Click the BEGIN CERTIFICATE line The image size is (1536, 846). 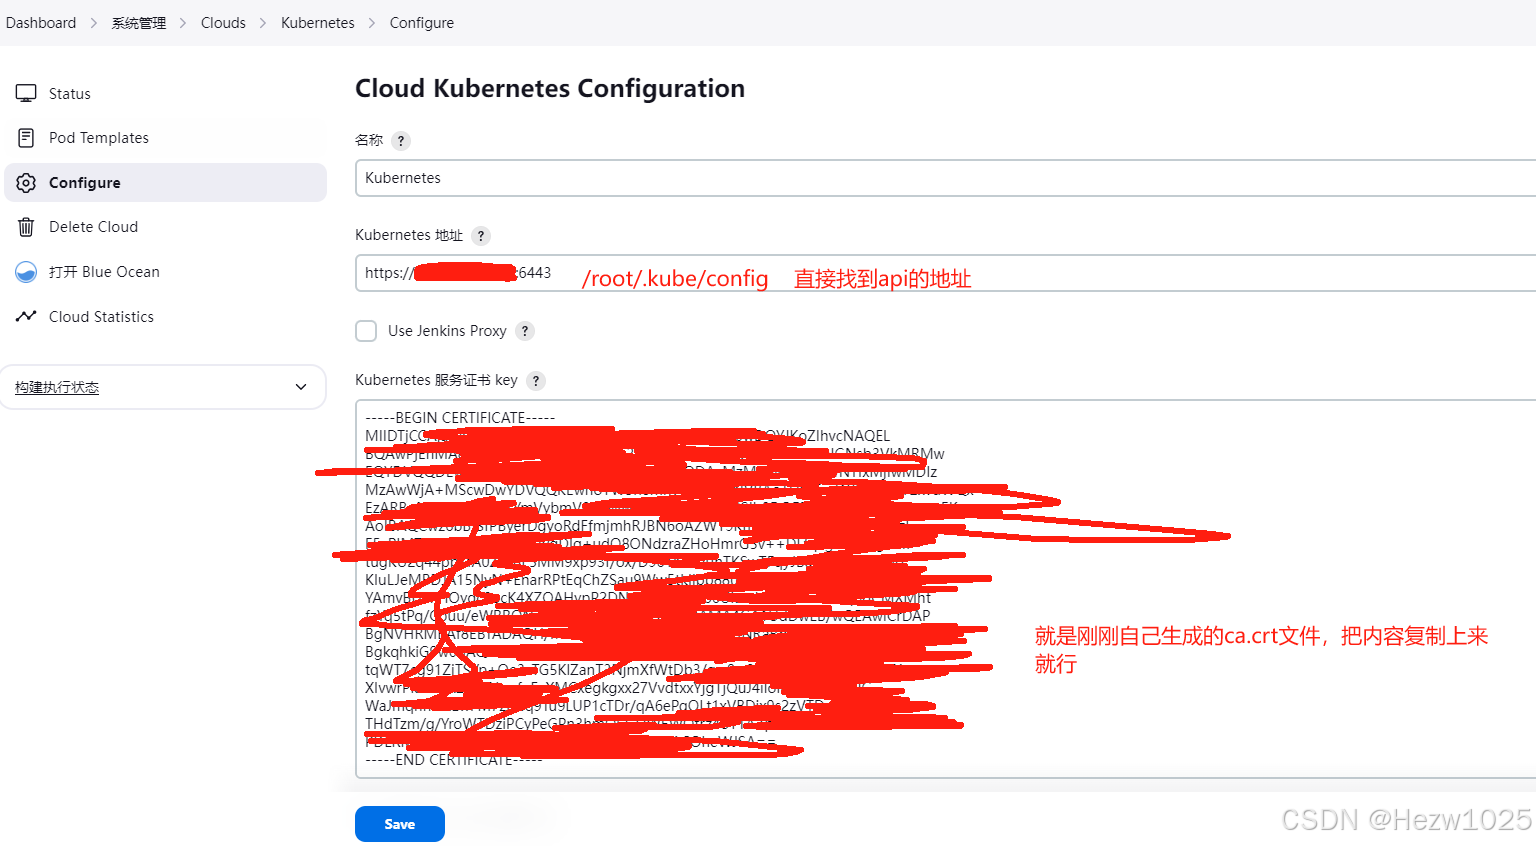pyautogui.click(x=460, y=418)
